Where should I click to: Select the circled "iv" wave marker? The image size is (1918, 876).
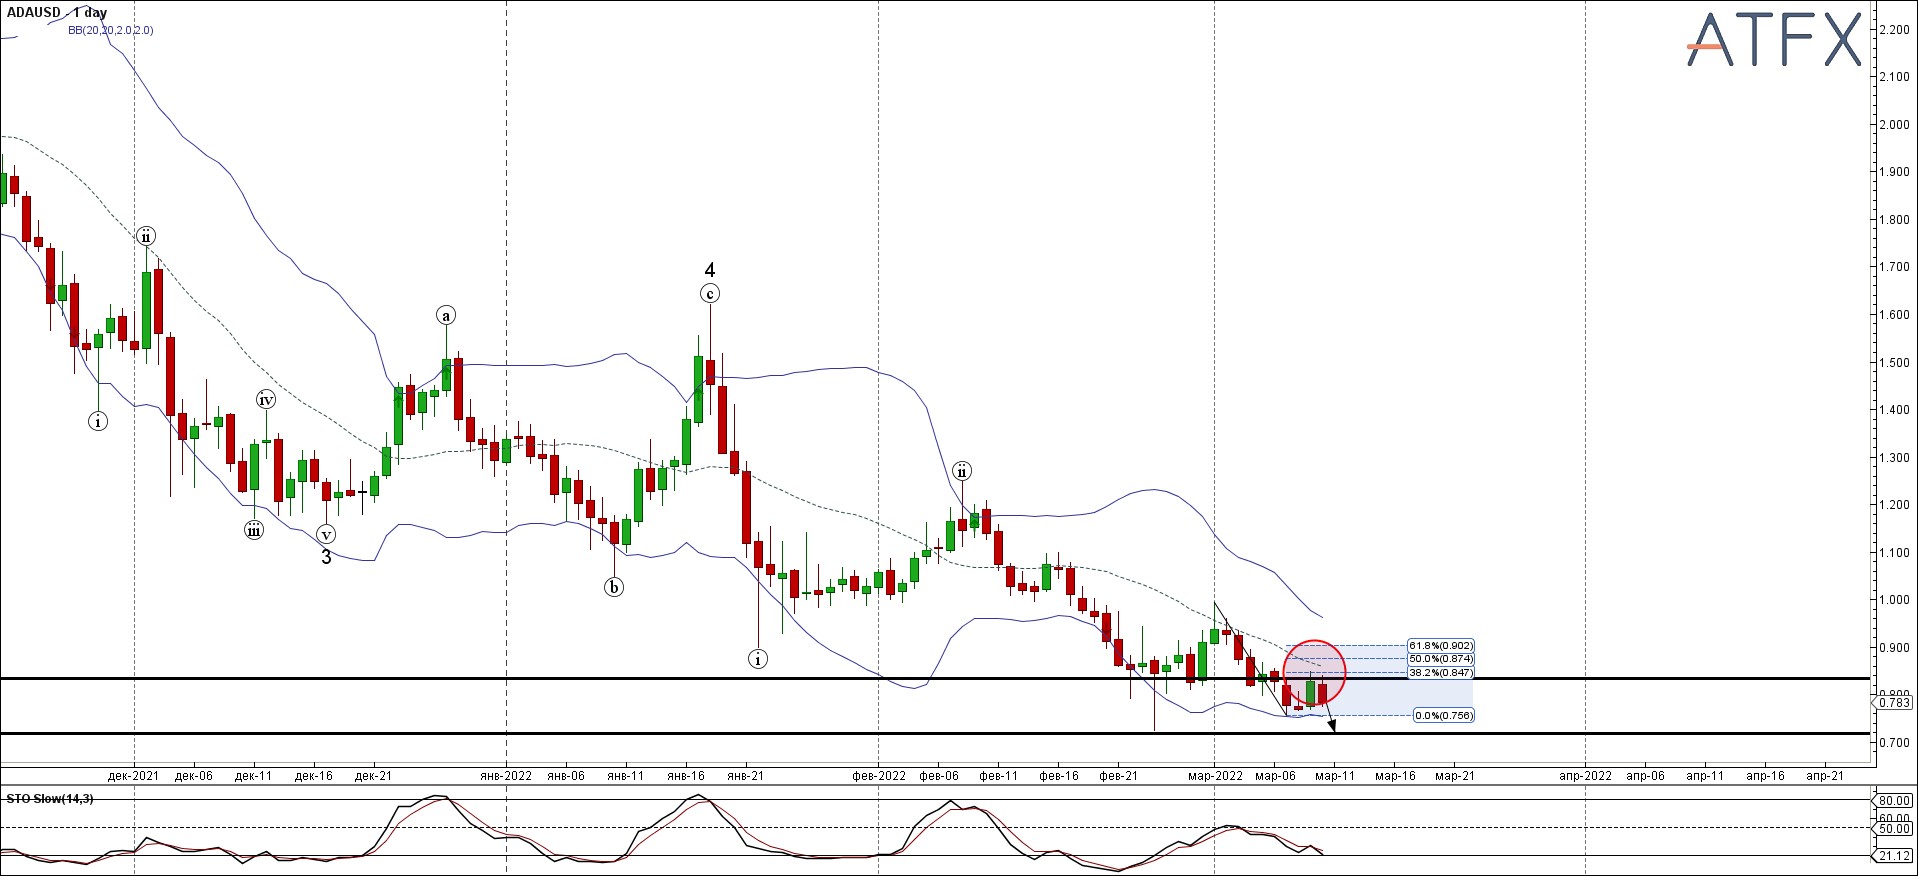[x=266, y=400]
